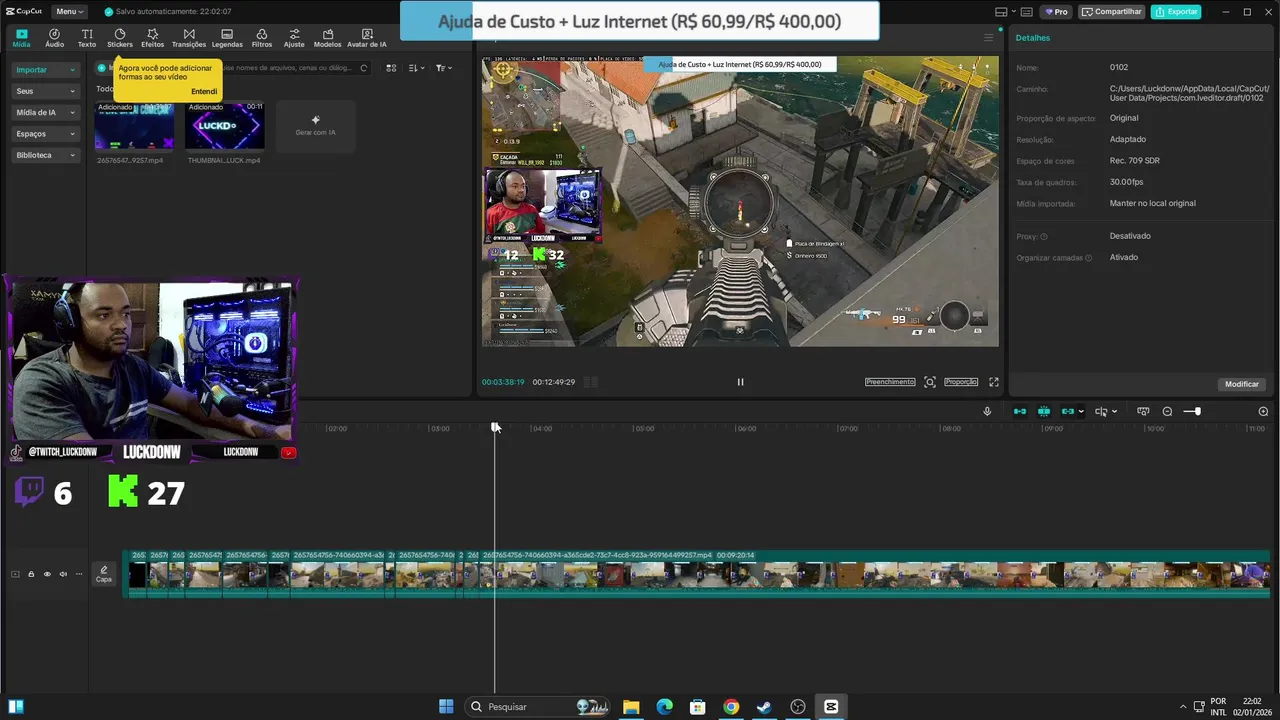
Task: Open the cursor mode dropdown arrow
Action: coord(1114,412)
